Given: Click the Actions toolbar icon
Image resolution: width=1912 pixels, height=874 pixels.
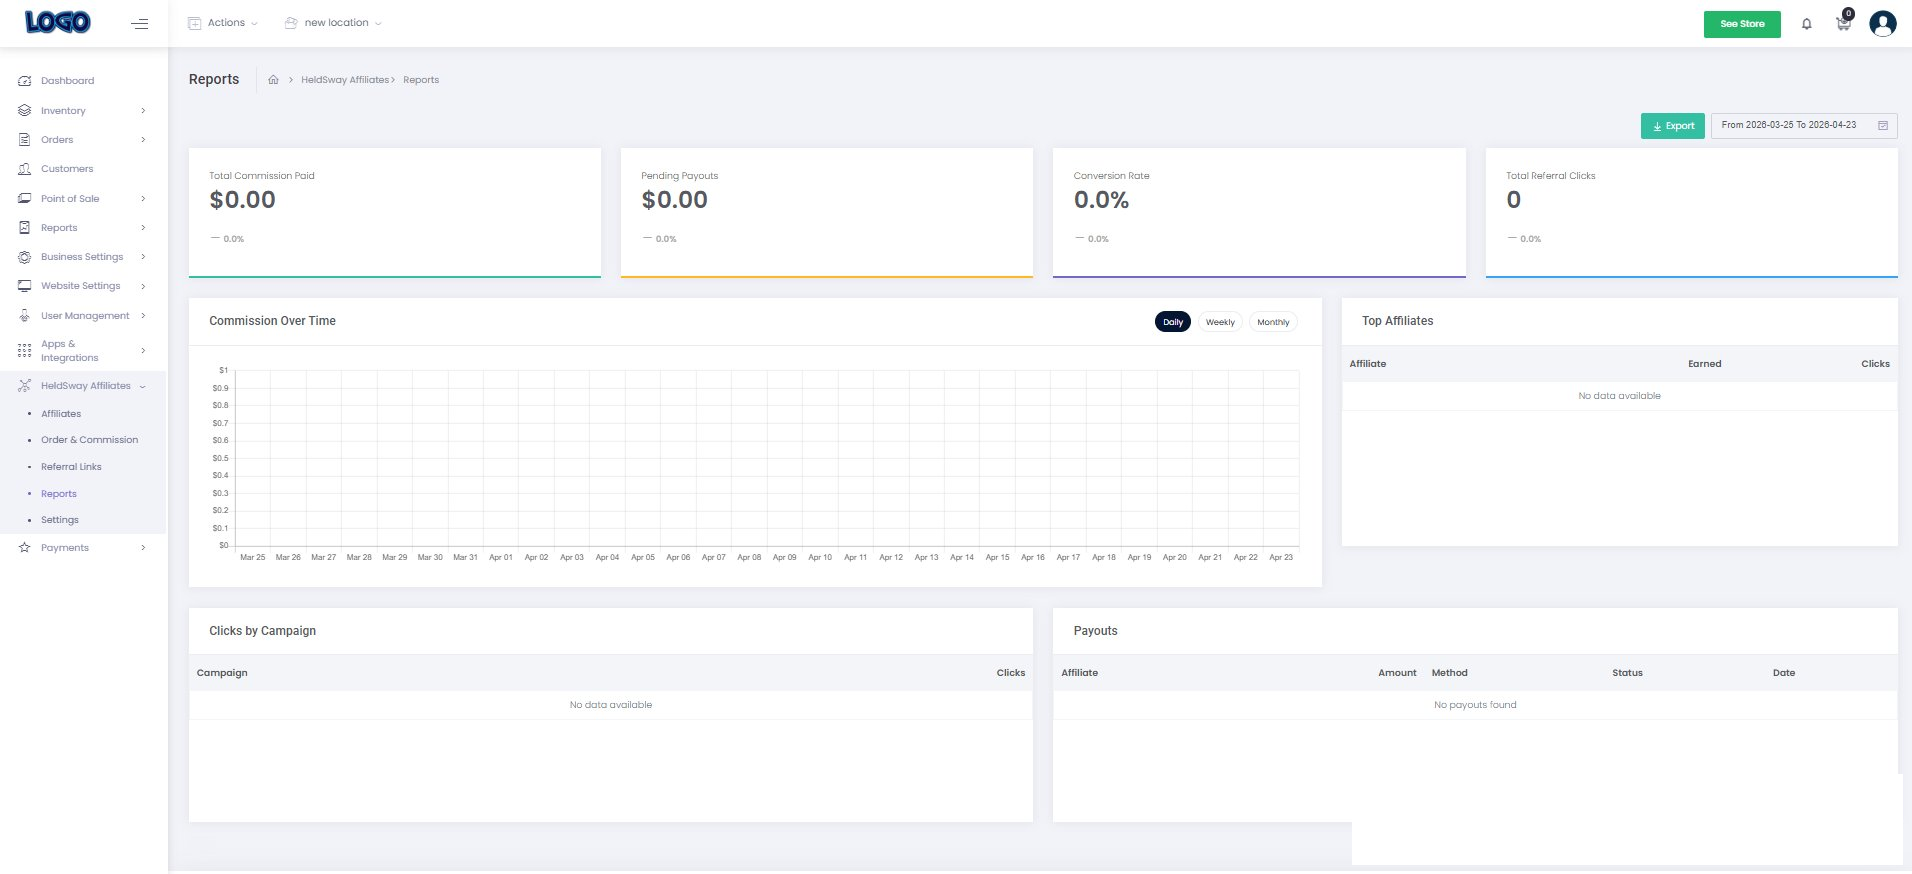Looking at the screenshot, I should point(194,23).
